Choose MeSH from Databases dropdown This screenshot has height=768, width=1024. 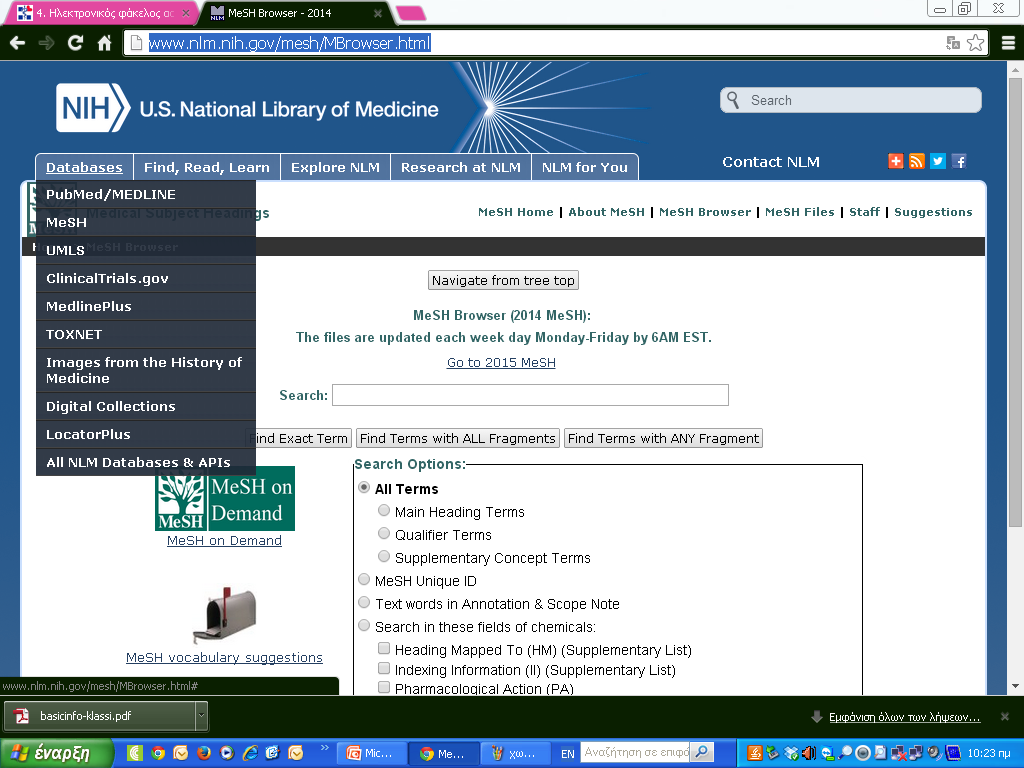146,223
